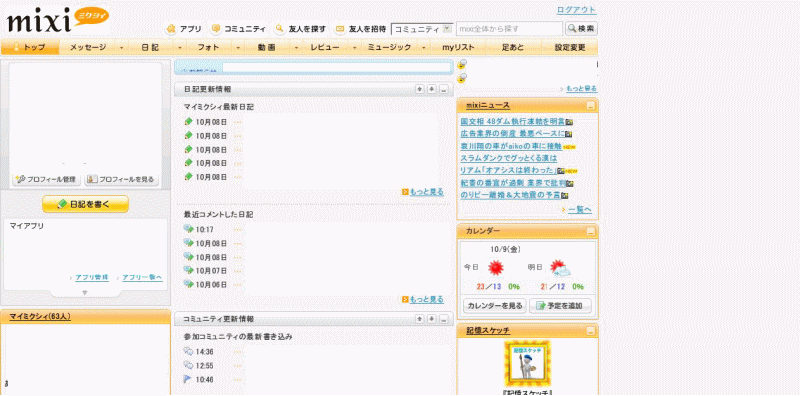
Task: Open the アプリ管理 link
Action: point(92,278)
